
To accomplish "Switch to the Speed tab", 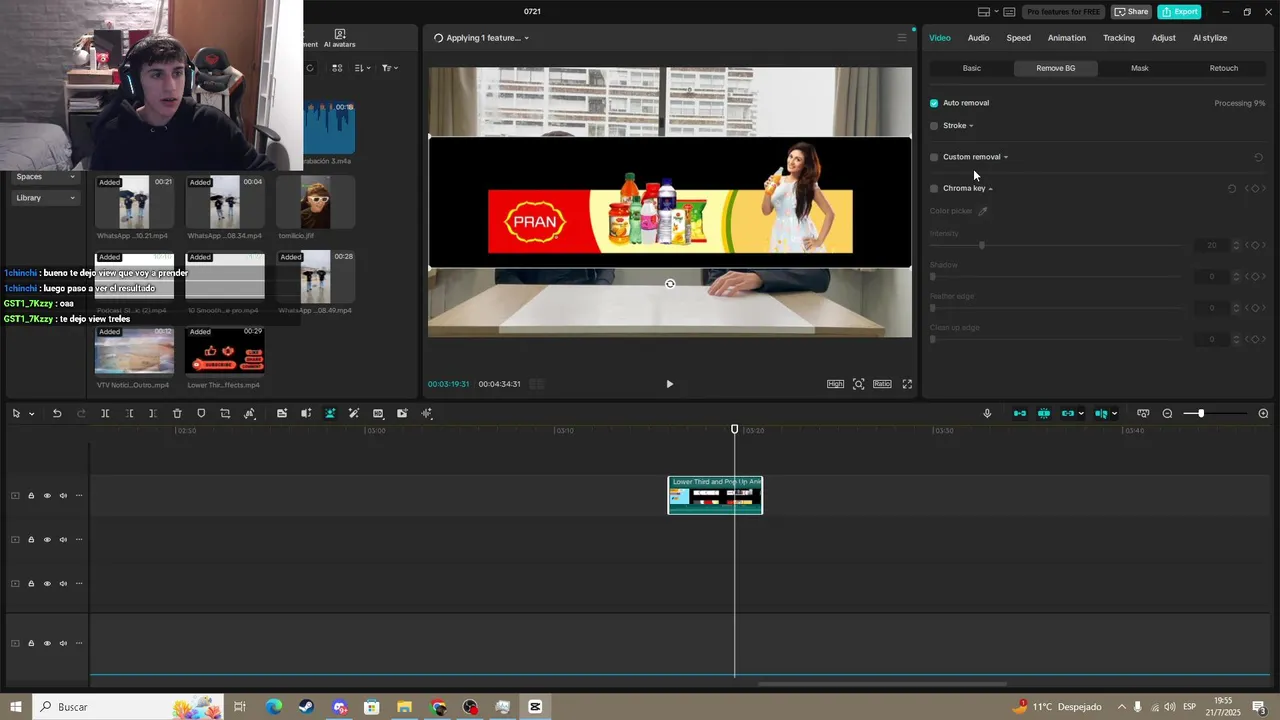I will coord(1018,38).
